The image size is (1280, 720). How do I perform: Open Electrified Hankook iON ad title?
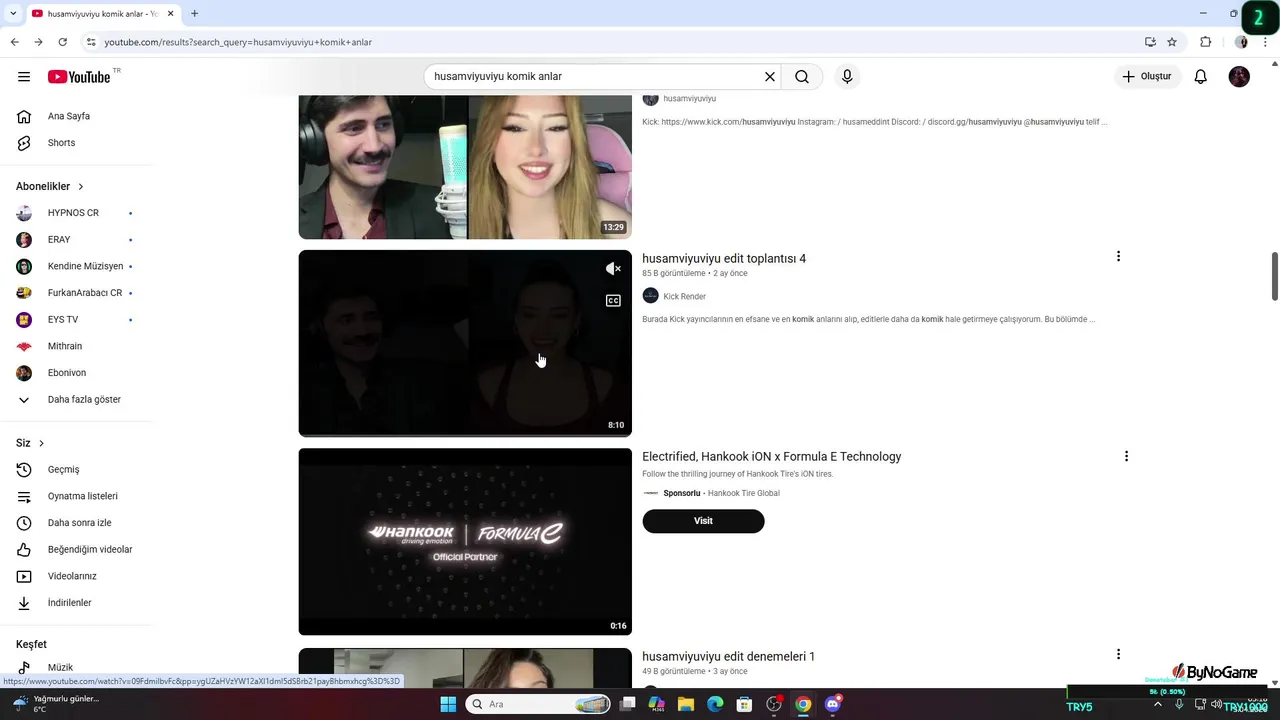click(x=771, y=456)
